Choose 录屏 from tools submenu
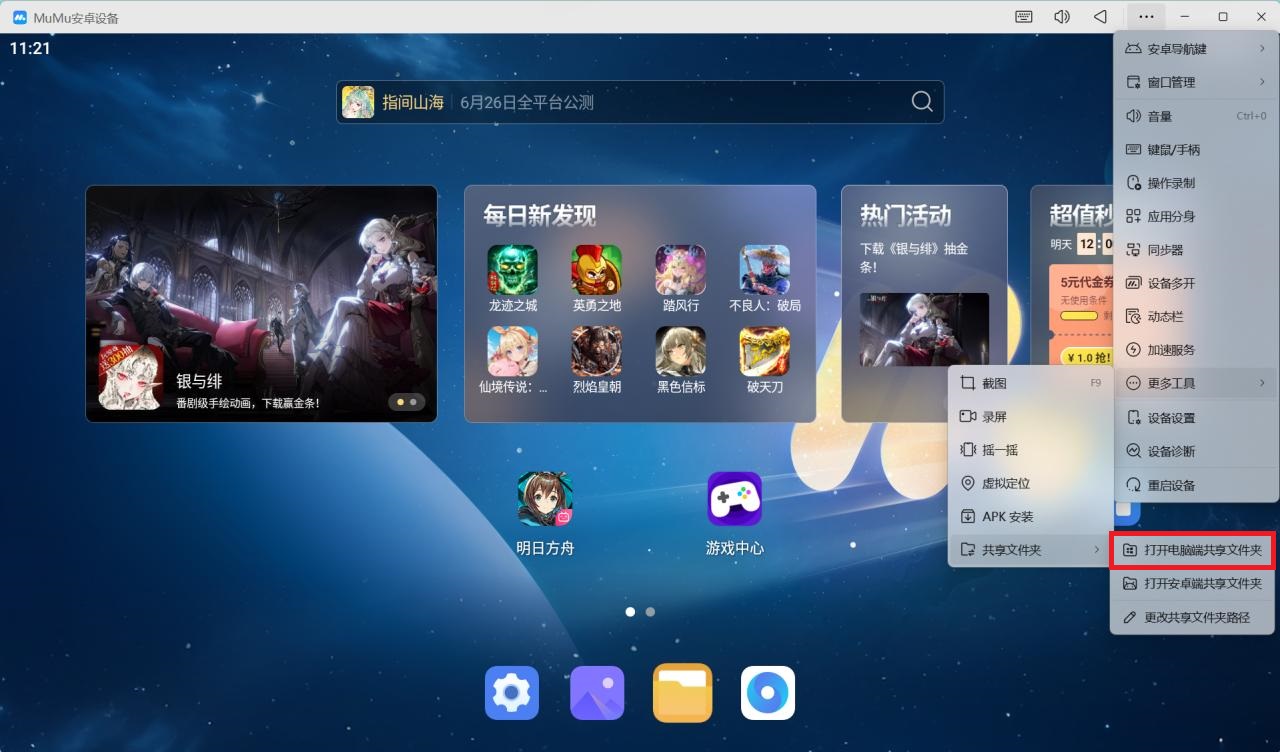This screenshot has width=1280, height=752. click(x=1030, y=416)
